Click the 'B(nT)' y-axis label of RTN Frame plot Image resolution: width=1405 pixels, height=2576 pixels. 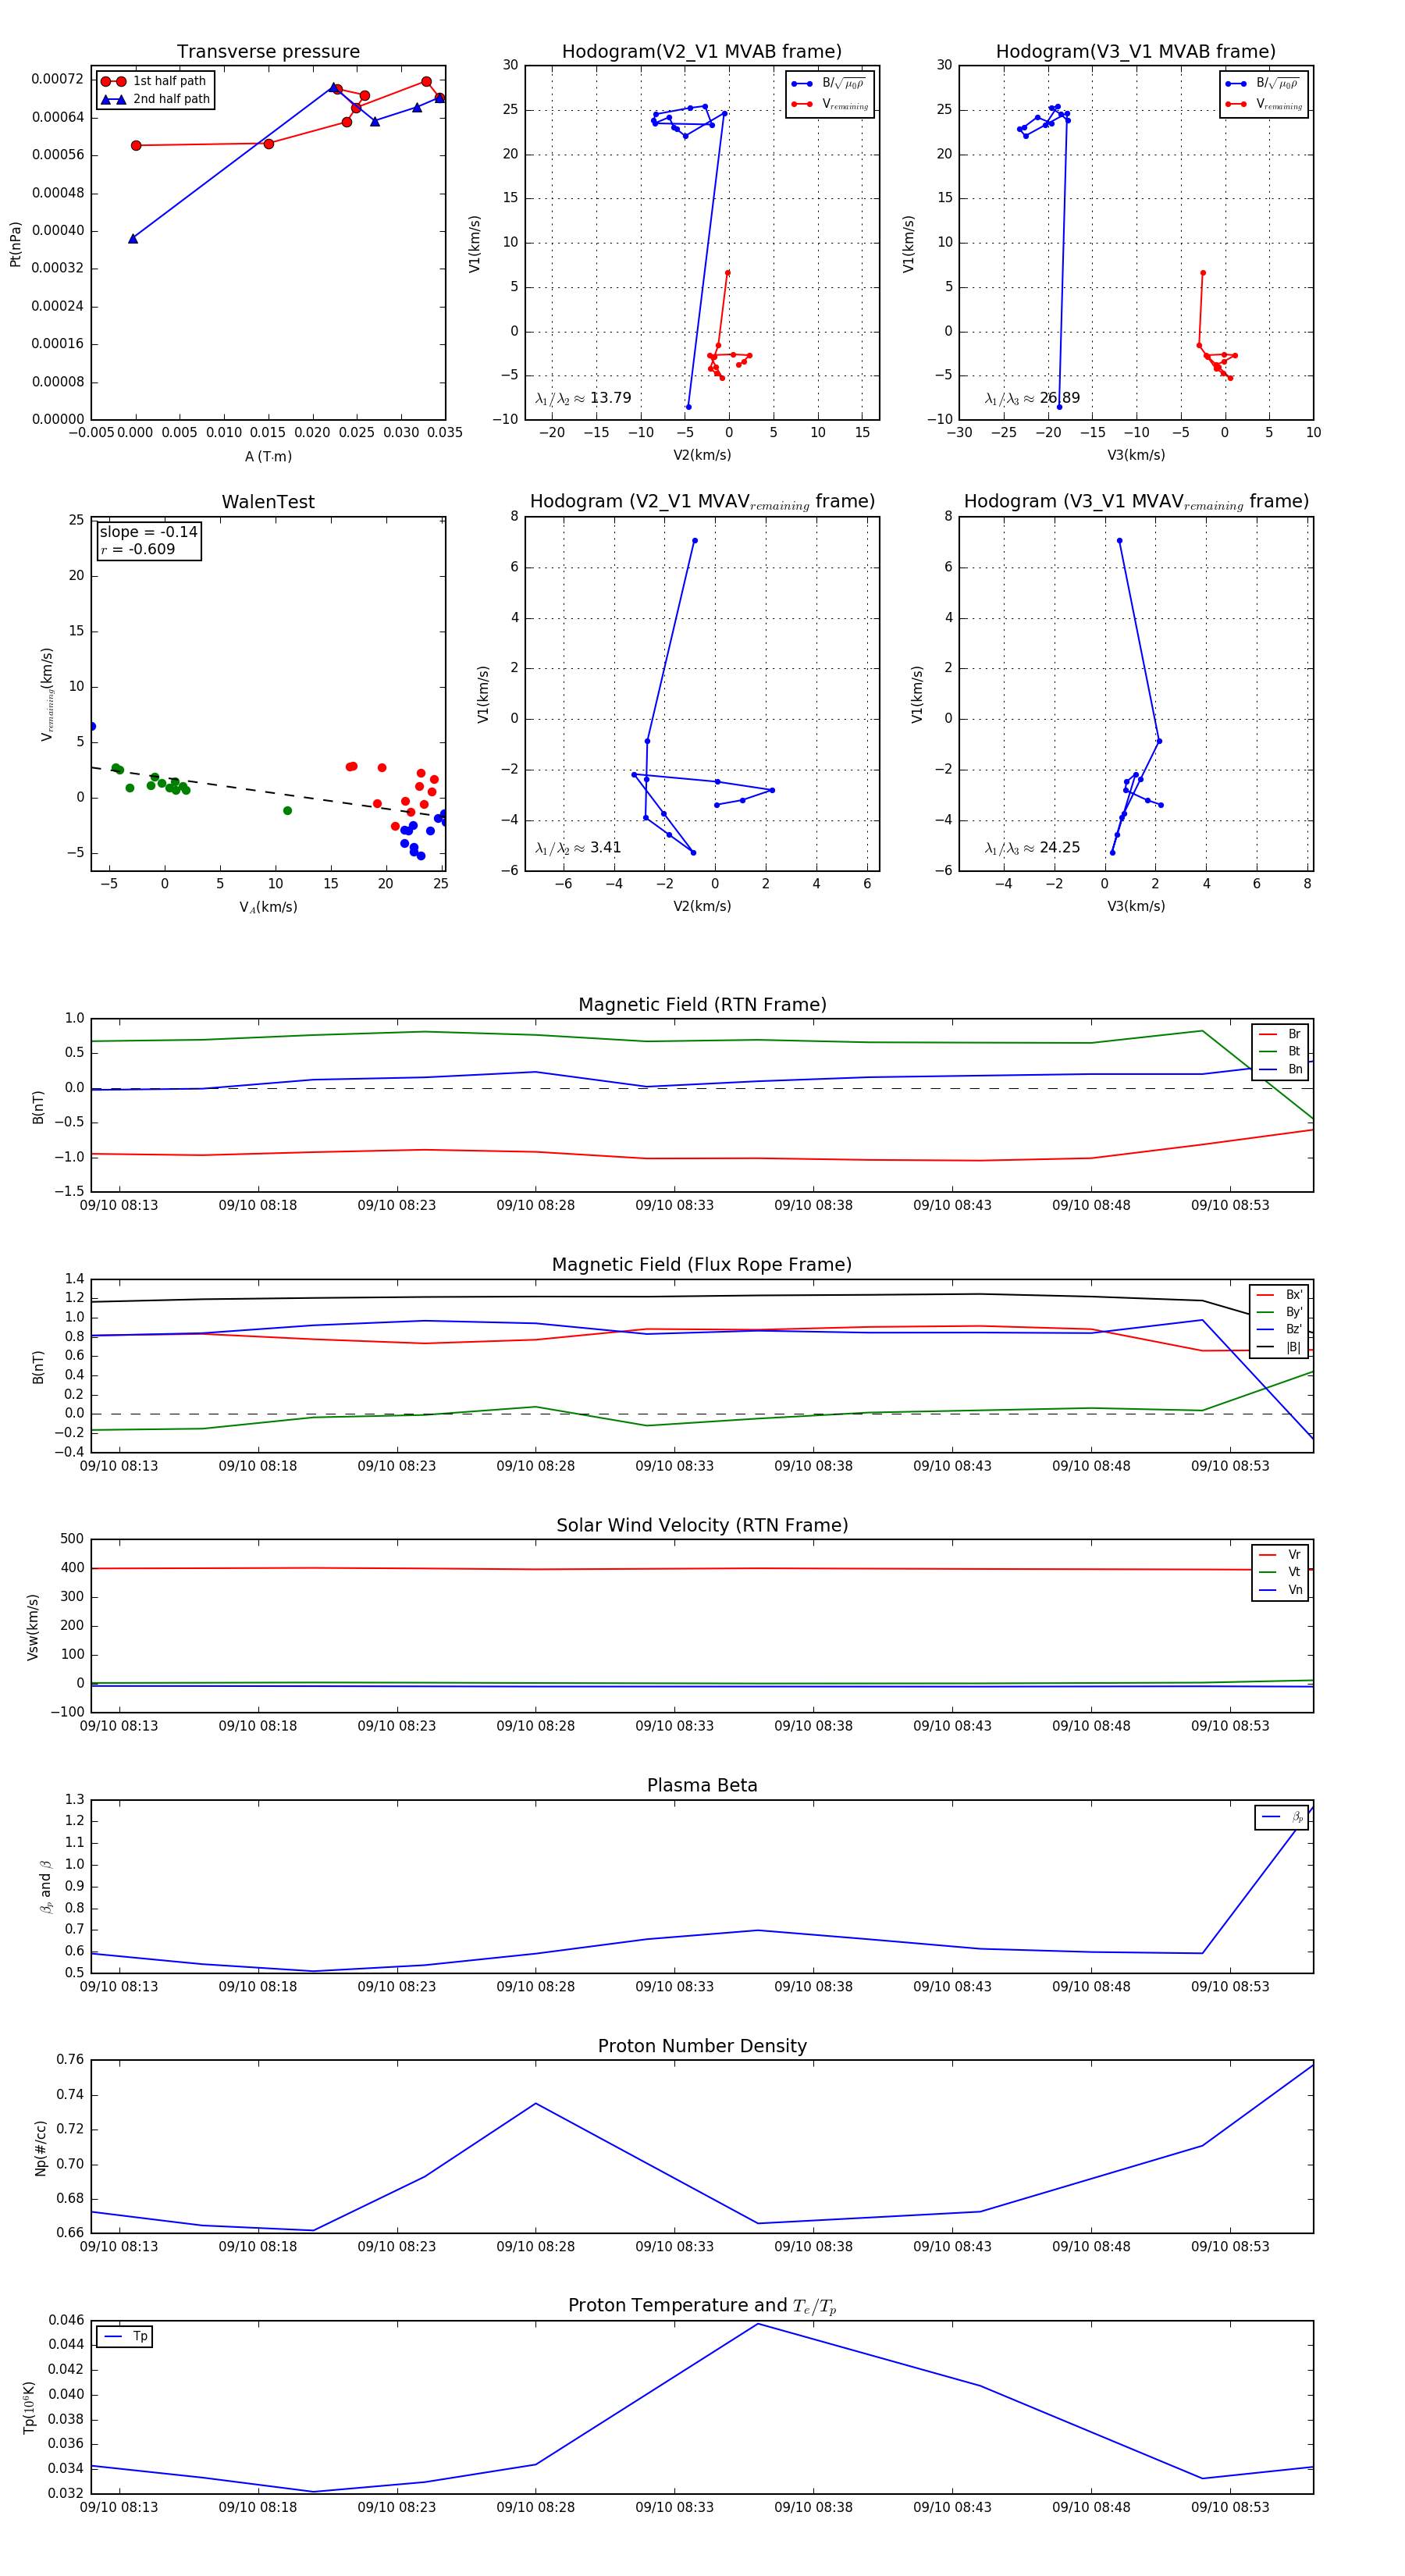tap(38, 1107)
